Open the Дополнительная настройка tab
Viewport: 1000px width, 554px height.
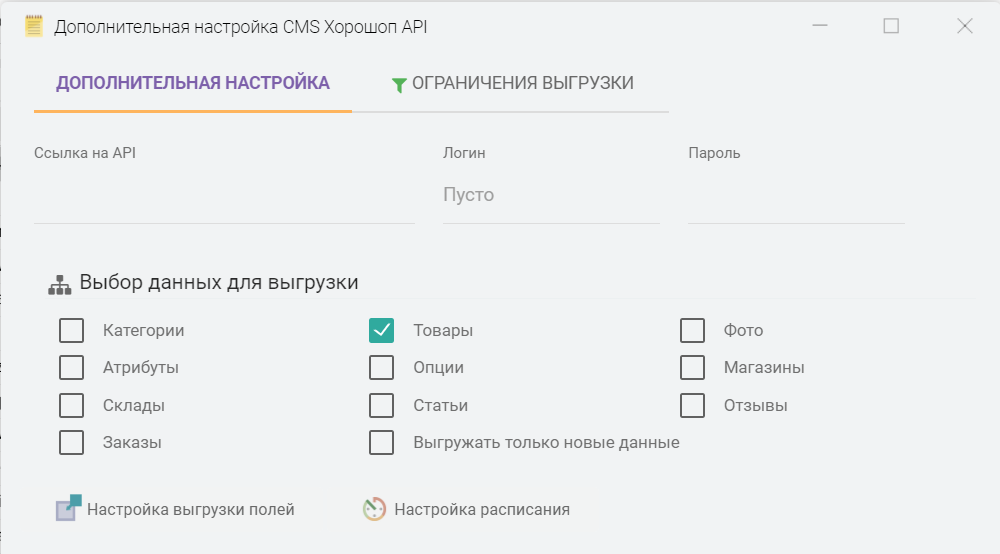click(193, 83)
